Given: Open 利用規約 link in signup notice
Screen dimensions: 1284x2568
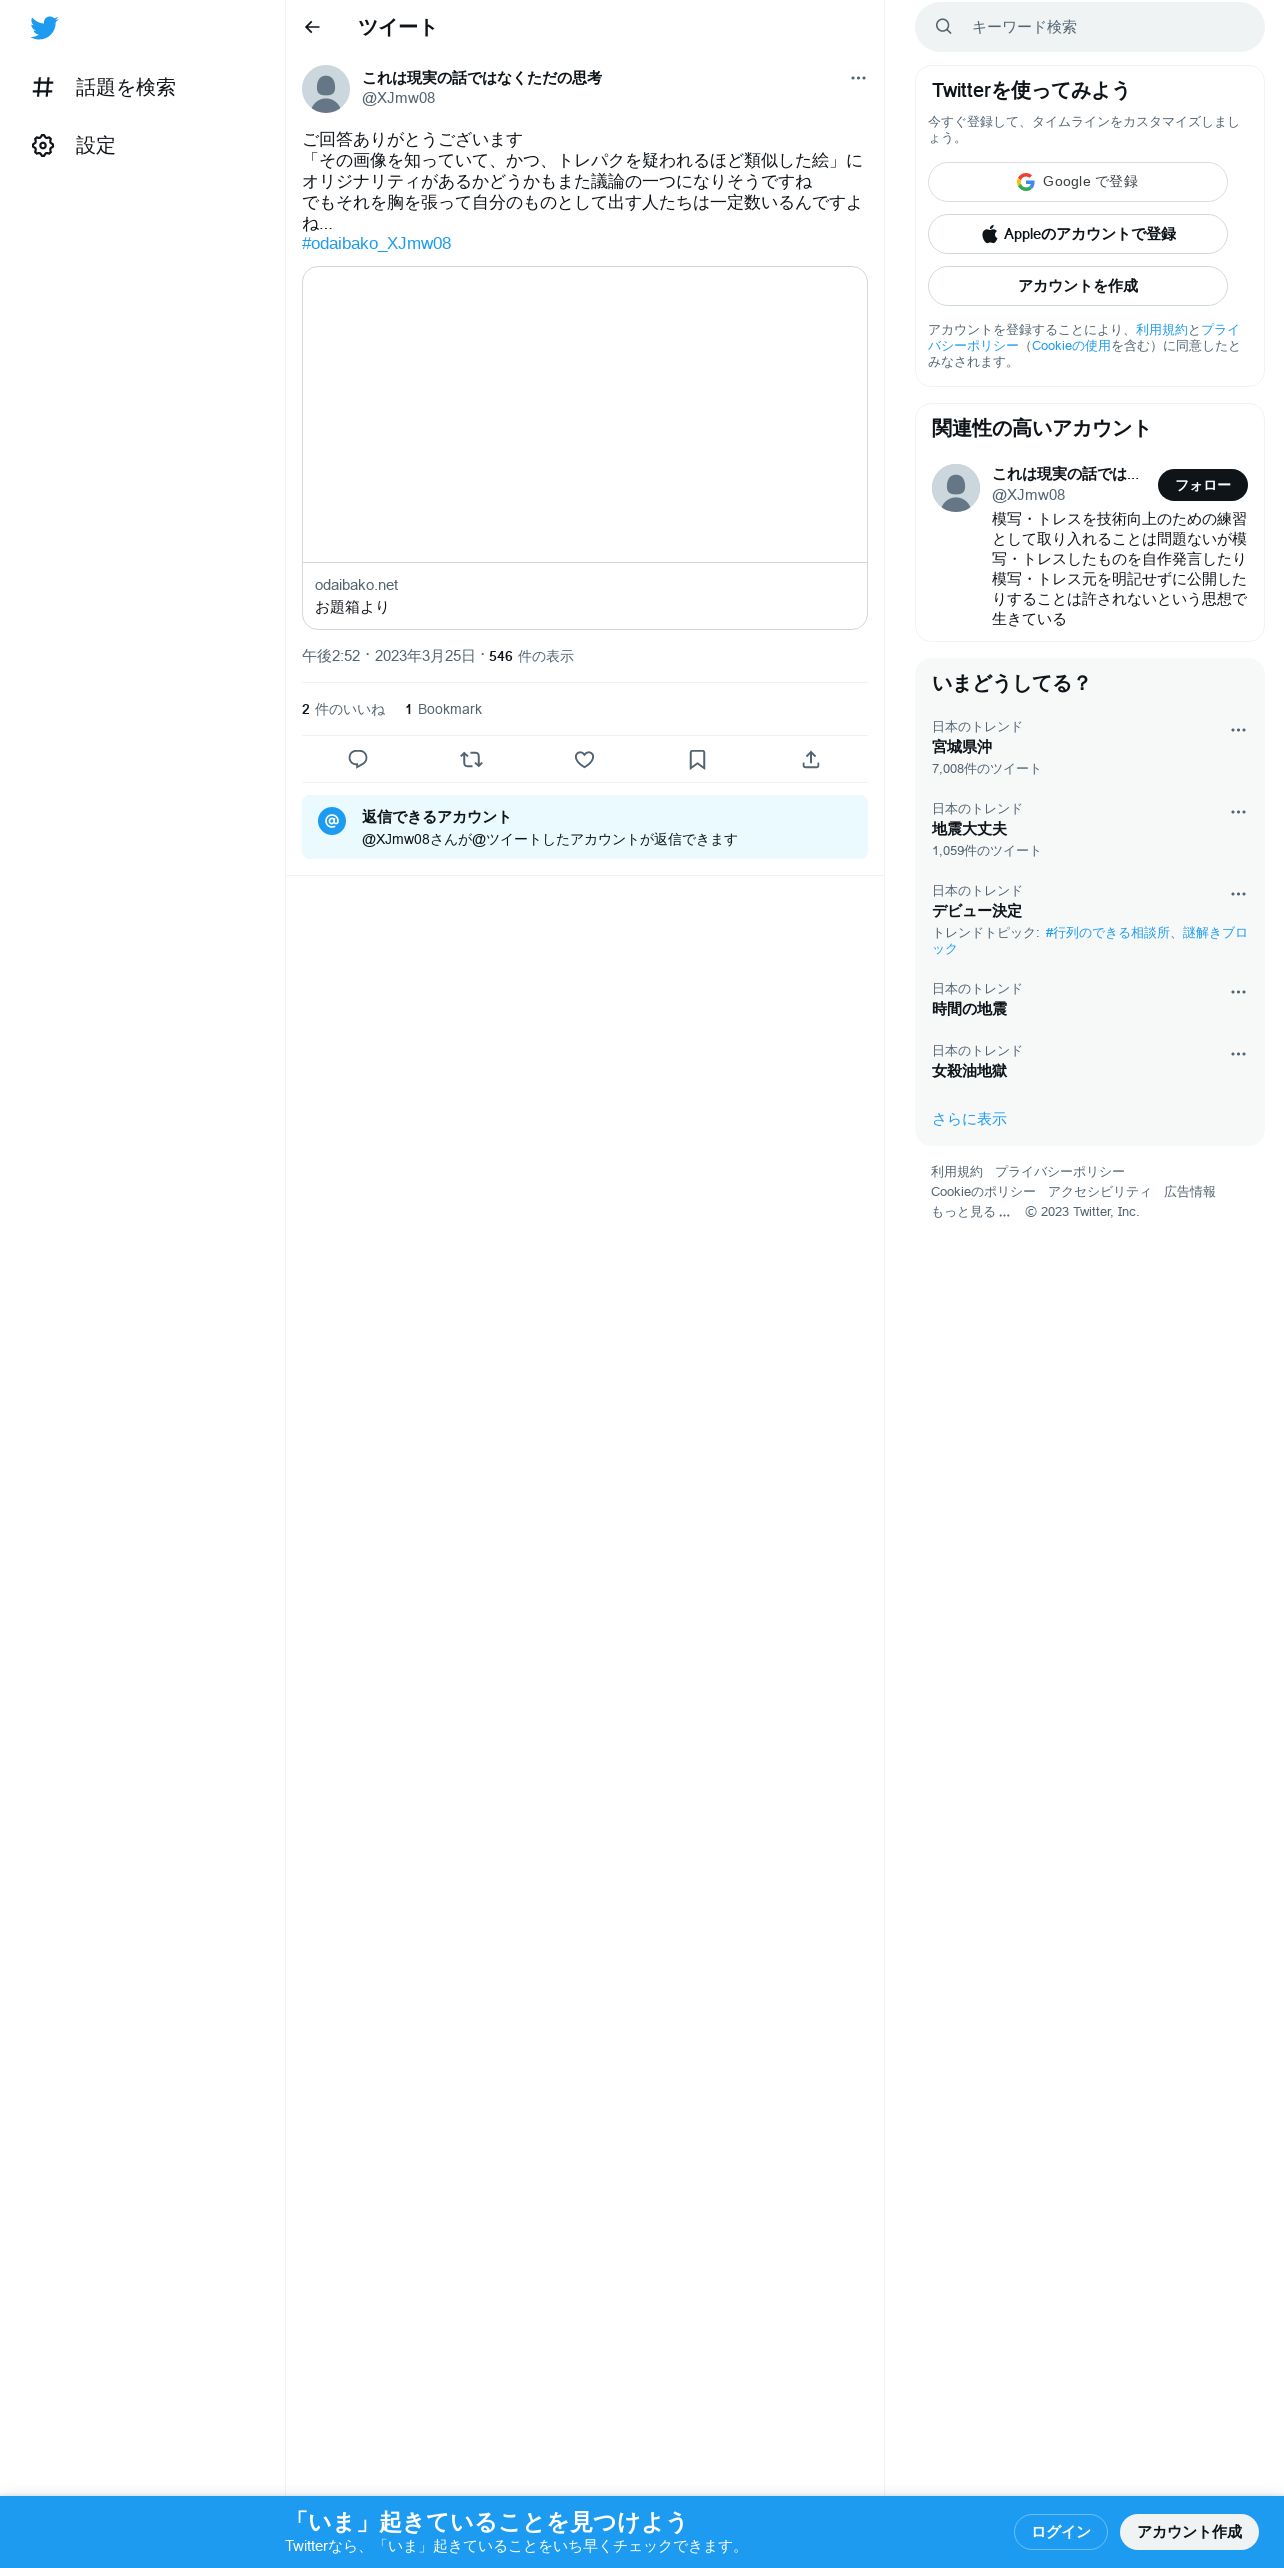Looking at the screenshot, I should point(1161,329).
